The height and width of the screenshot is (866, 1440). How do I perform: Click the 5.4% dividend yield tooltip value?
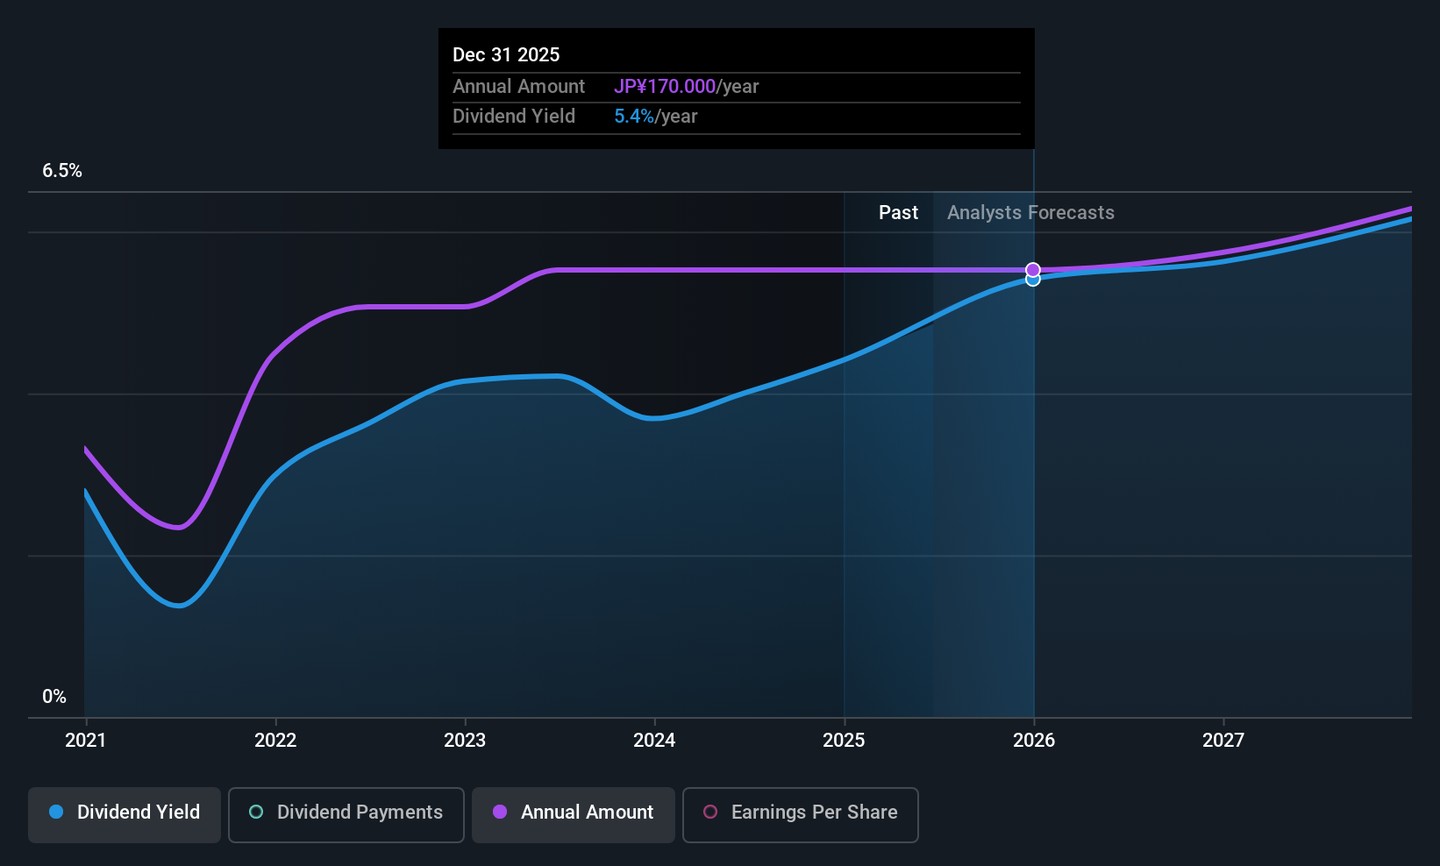[x=634, y=117]
